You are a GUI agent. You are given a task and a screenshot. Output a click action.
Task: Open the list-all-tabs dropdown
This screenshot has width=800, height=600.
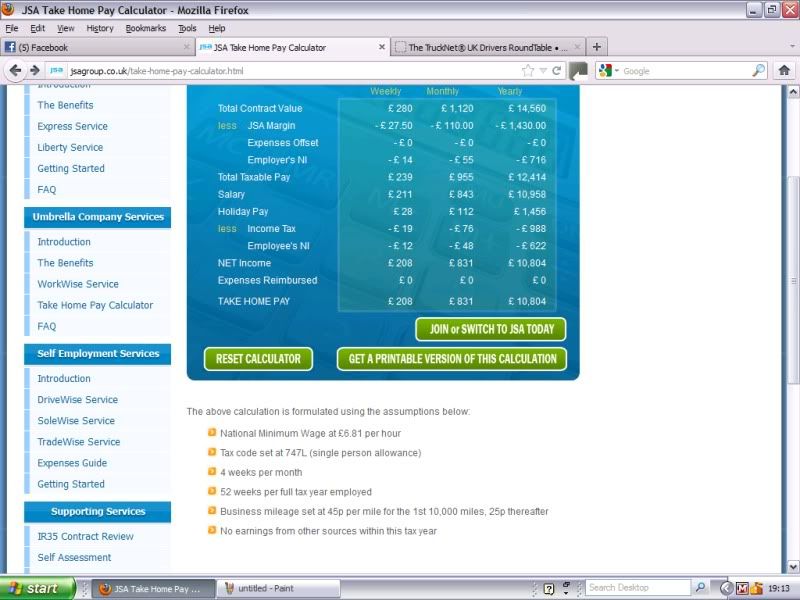pos(792,47)
